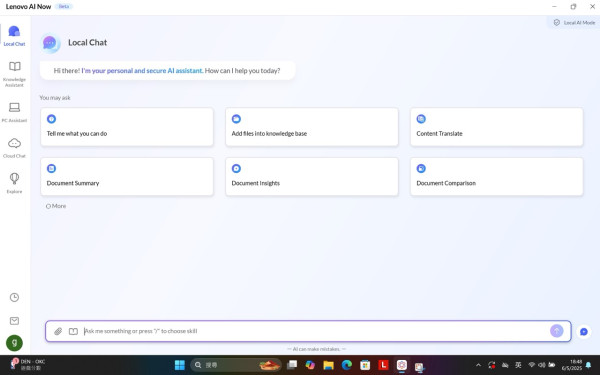Click the attach file paperclip icon
This screenshot has height=375, width=600.
pos(58,331)
